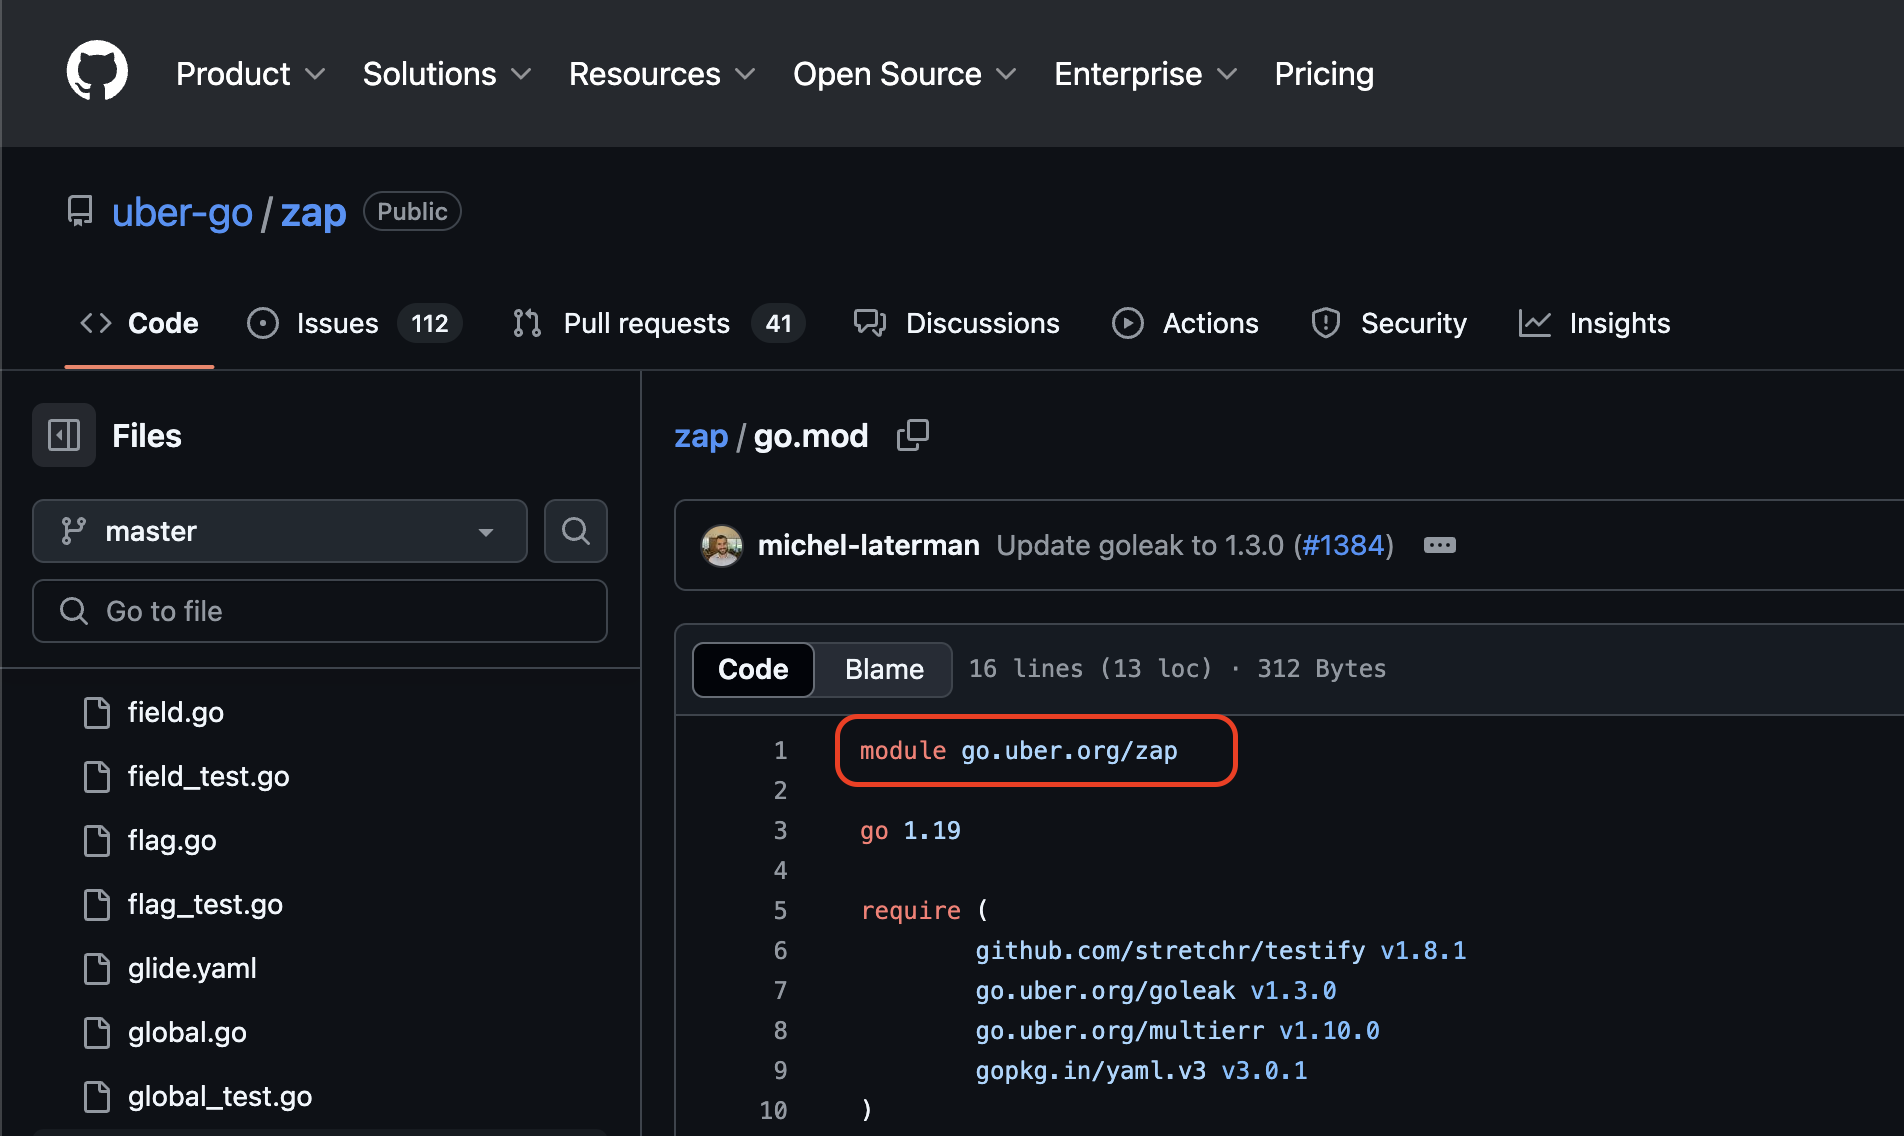This screenshot has width=1904, height=1136.
Task: Open the Actions tab
Action: click(1185, 323)
